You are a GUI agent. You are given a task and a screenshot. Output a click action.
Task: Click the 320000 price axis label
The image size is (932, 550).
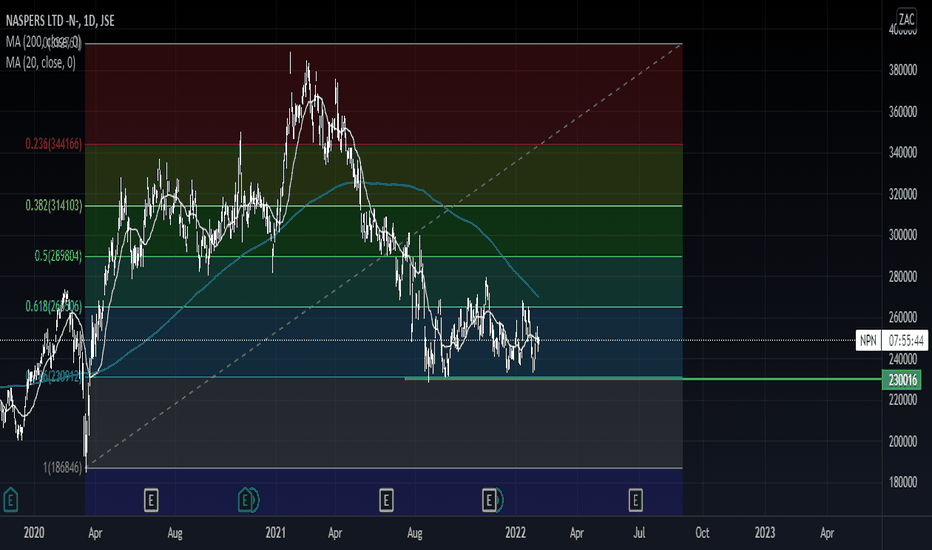click(x=902, y=194)
